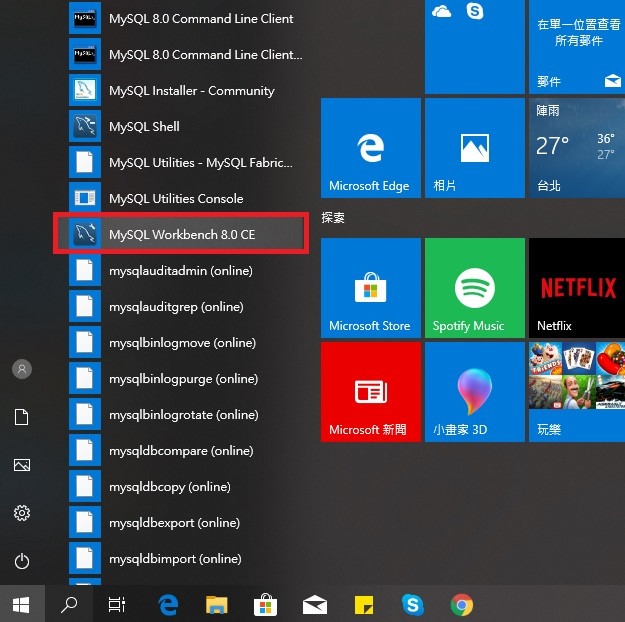Open the 相片 Photos tile

475,148
